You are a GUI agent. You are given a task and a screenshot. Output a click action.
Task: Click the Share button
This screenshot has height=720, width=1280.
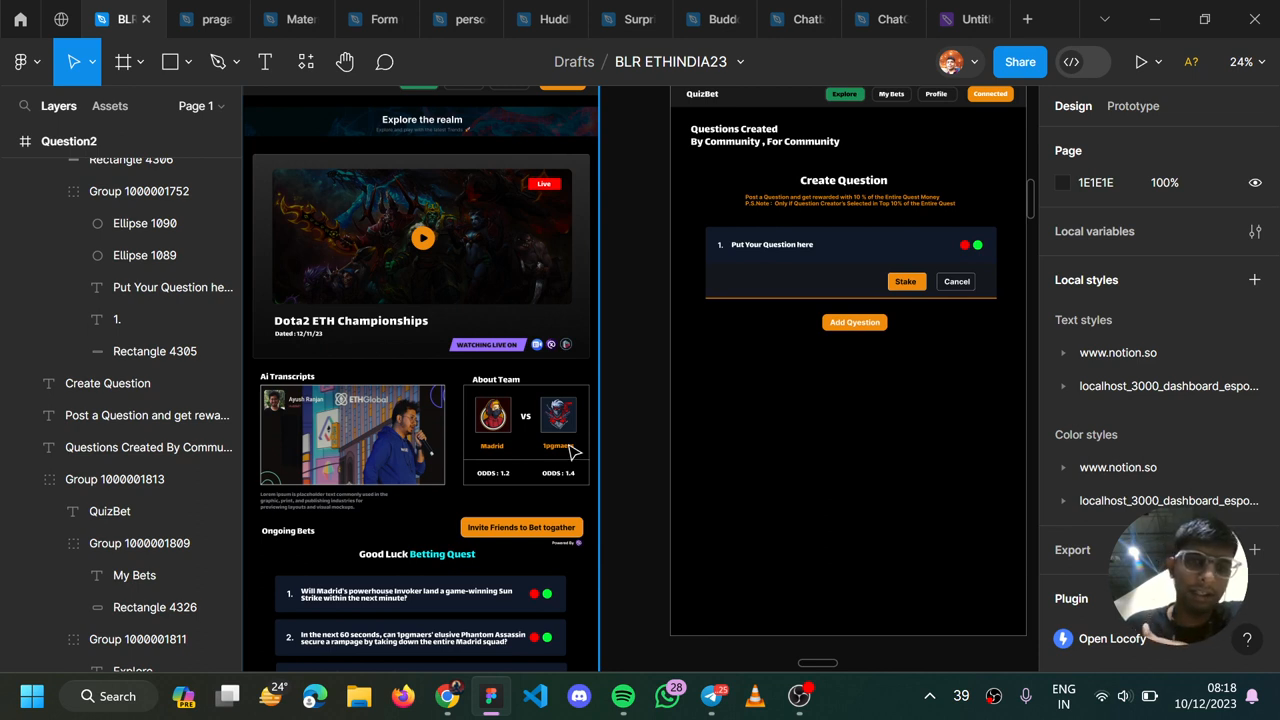(1020, 62)
